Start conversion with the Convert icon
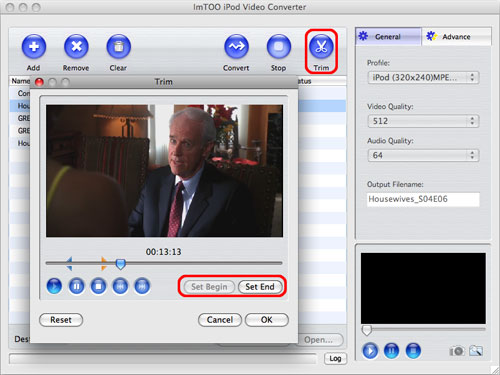Viewport: 500px width, 375px height. pyautogui.click(x=236, y=47)
